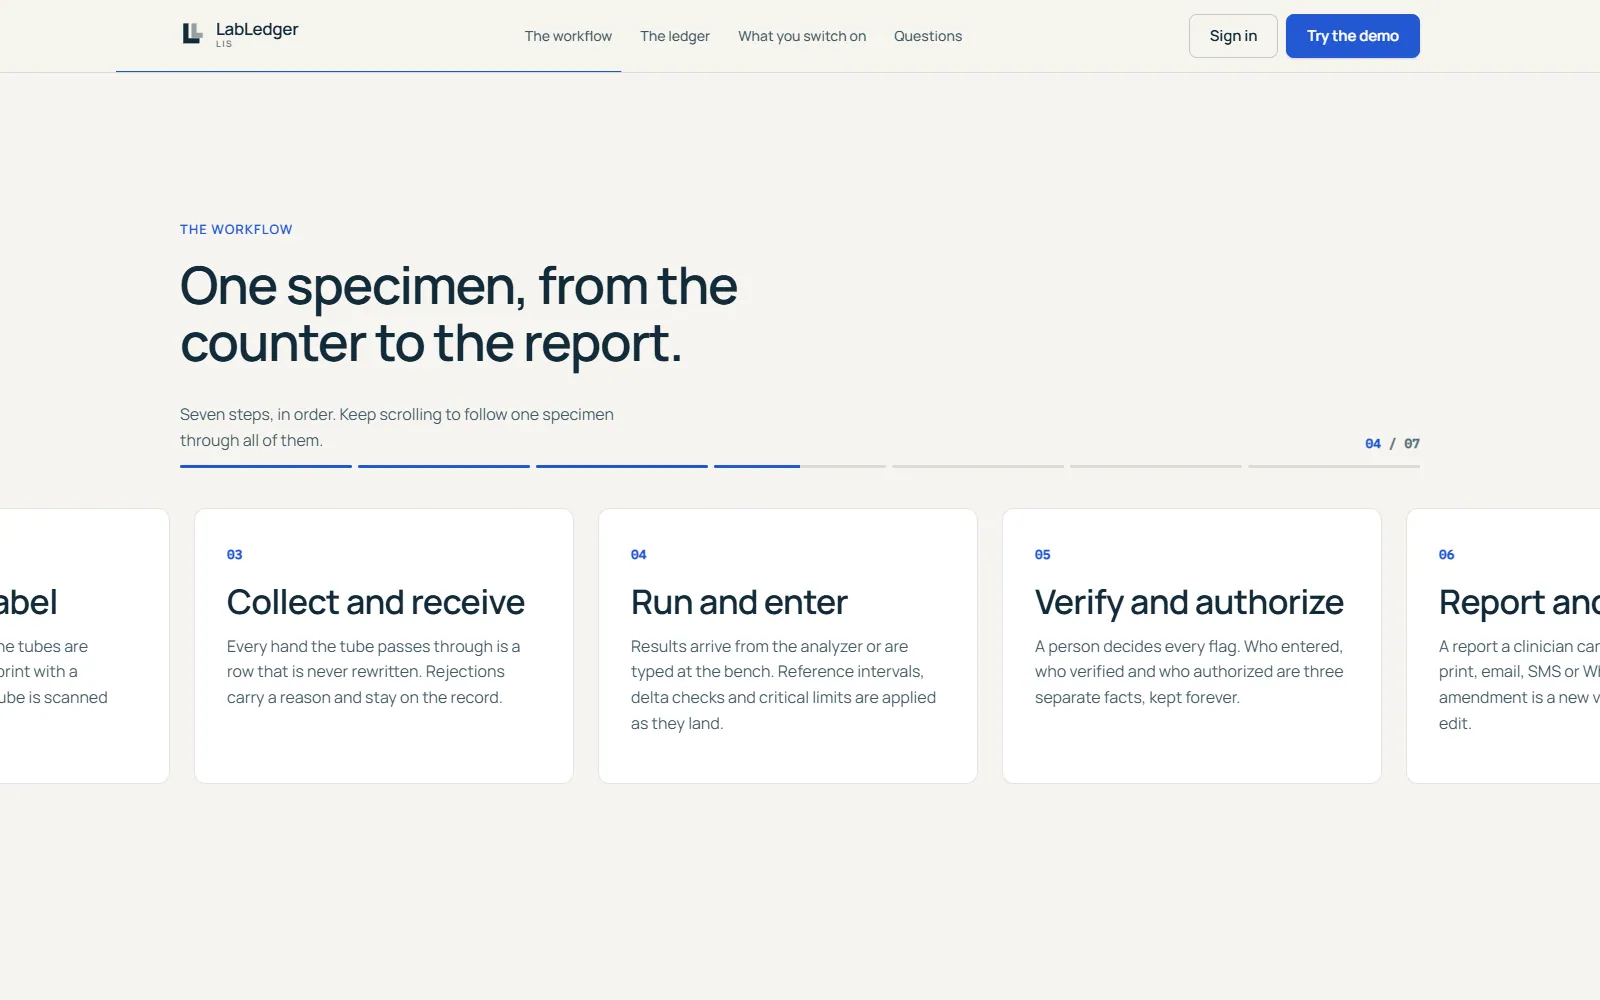Go to The ledger nav item
Image resolution: width=1600 pixels, height=1000 pixels.
coord(675,36)
